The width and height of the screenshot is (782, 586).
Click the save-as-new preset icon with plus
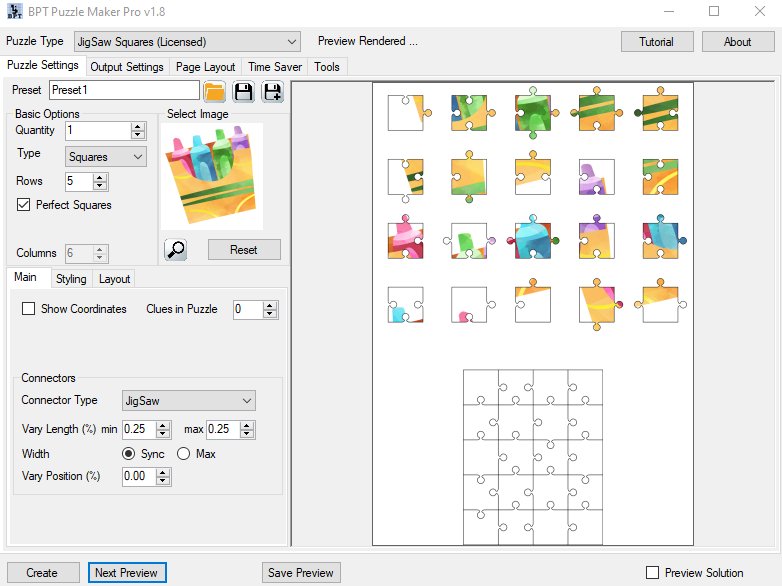[272, 92]
